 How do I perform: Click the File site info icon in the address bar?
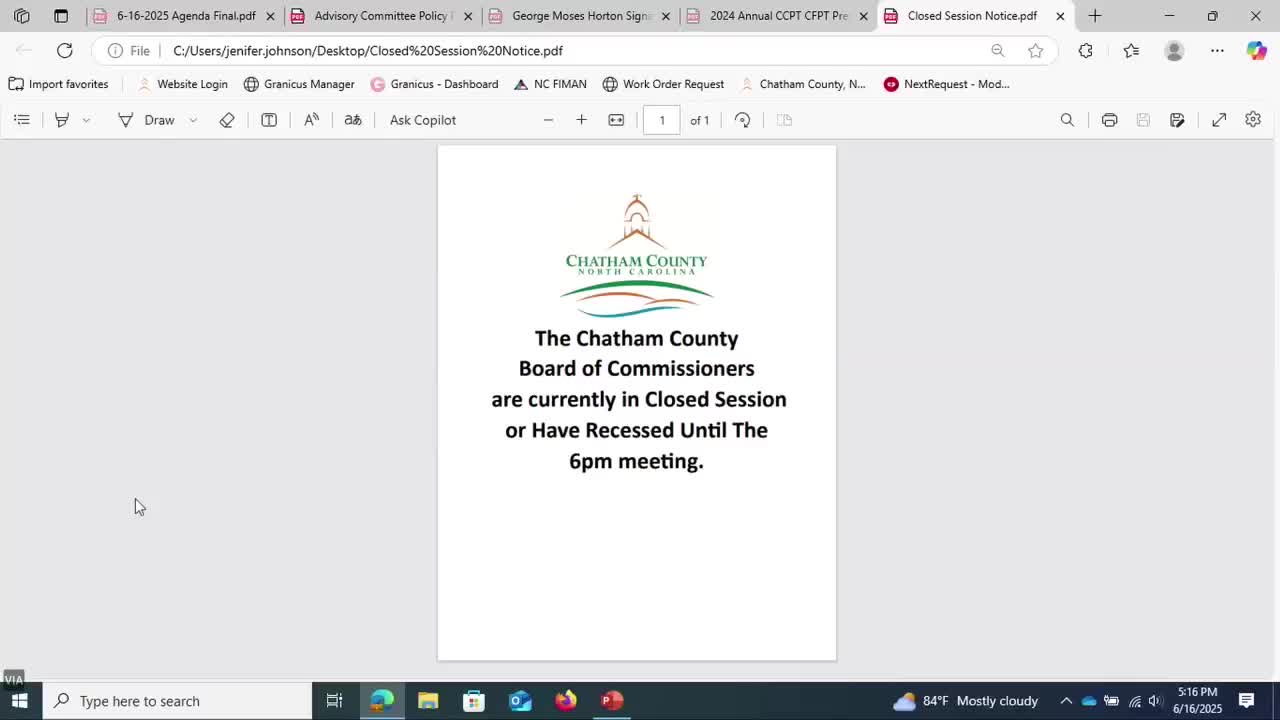(x=129, y=50)
